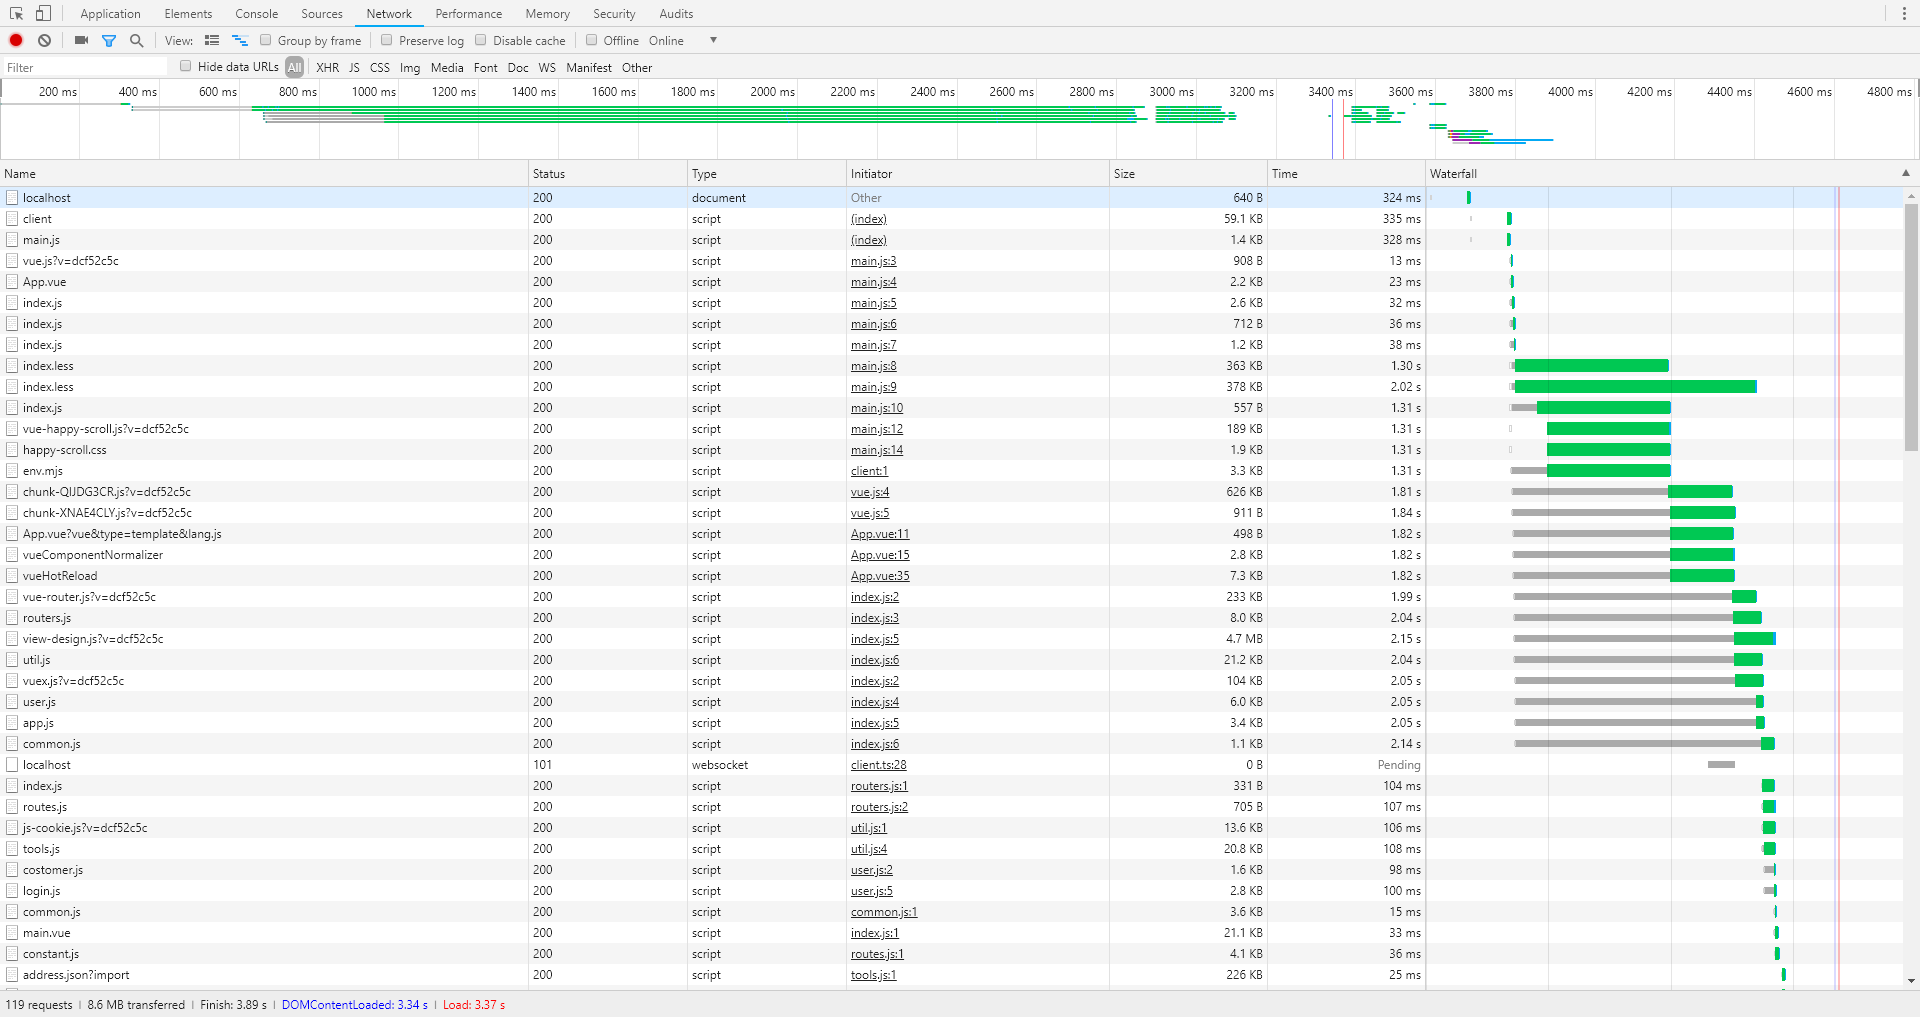Filter requests by Font type

pyautogui.click(x=486, y=67)
